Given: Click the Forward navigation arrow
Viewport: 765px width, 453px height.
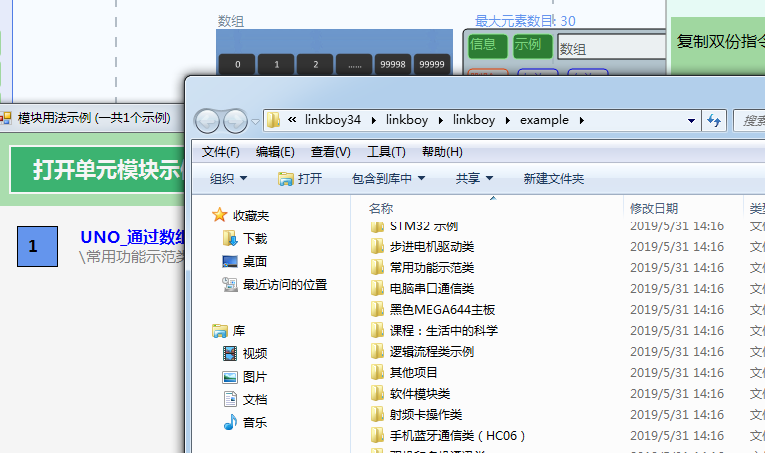Looking at the screenshot, I should (236, 121).
